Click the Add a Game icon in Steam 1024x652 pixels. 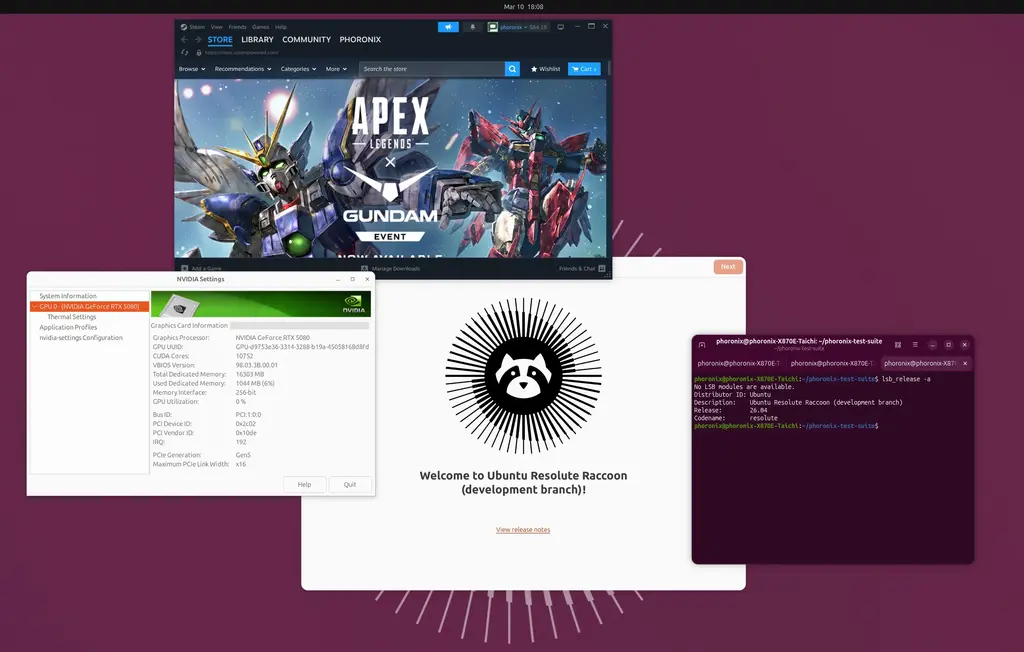tap(184, 268)
